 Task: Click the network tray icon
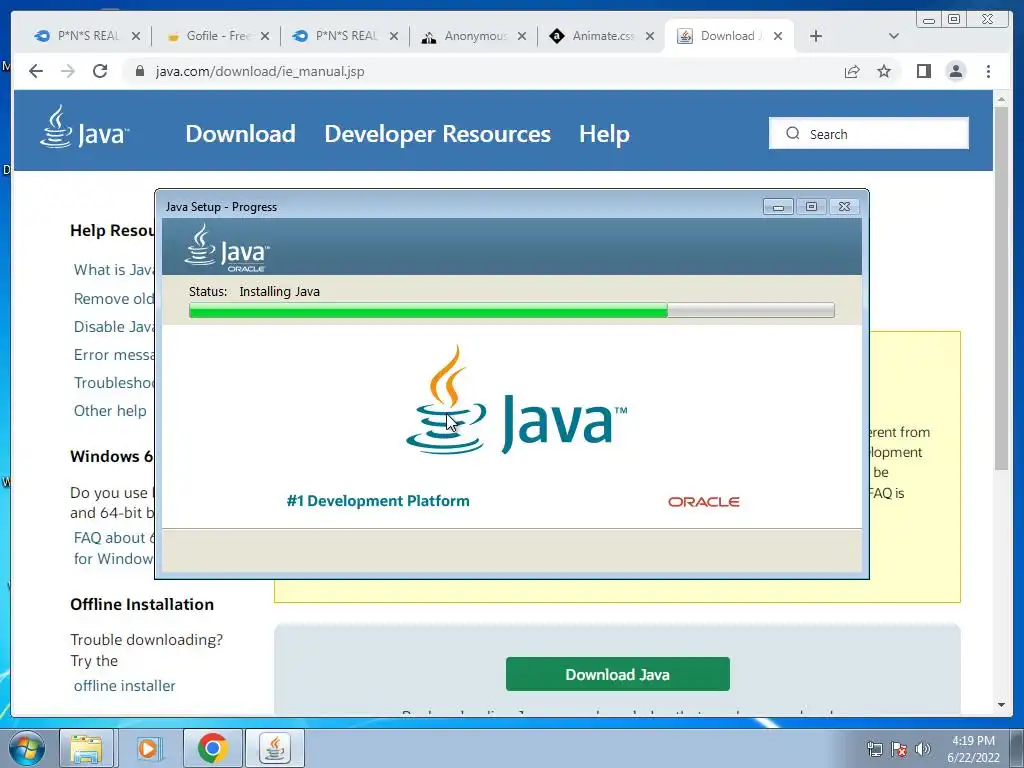coord(874,749)
